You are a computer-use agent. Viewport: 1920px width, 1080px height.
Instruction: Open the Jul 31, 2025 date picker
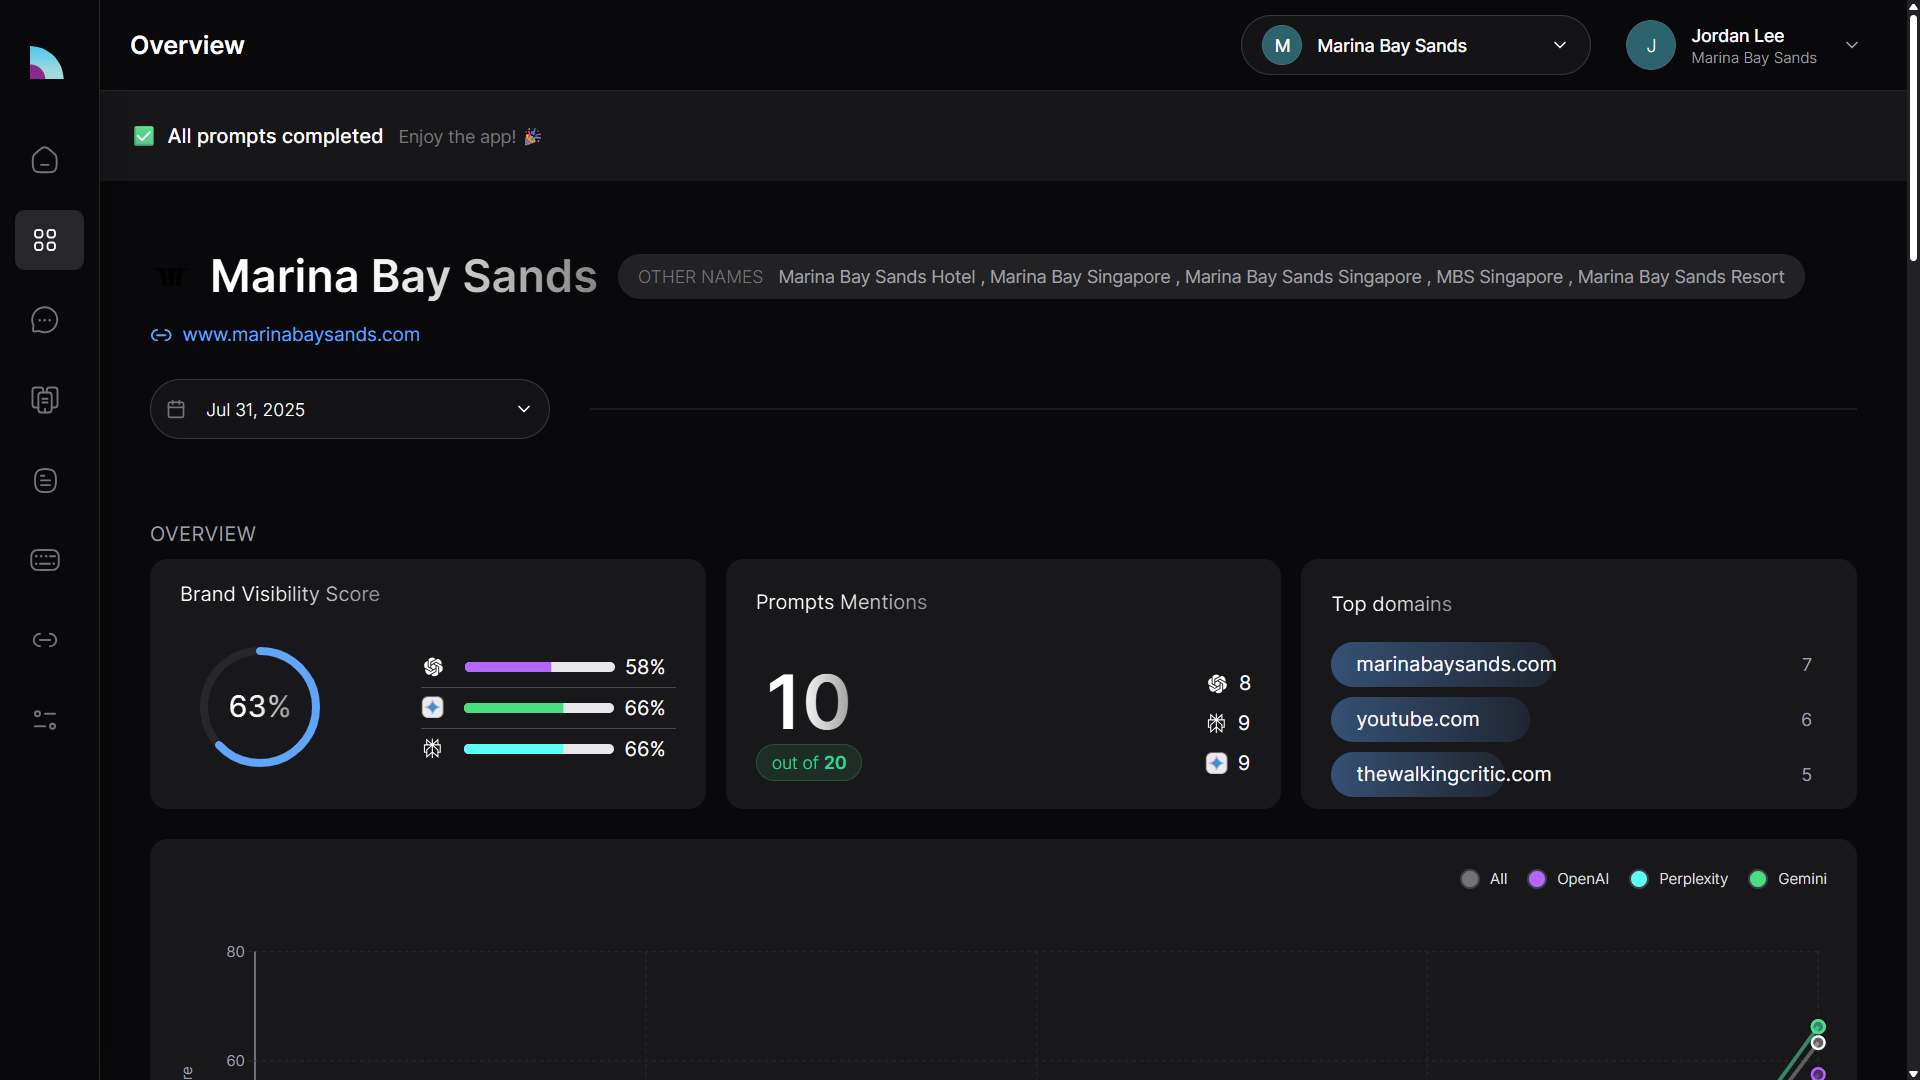coord(349,409)
